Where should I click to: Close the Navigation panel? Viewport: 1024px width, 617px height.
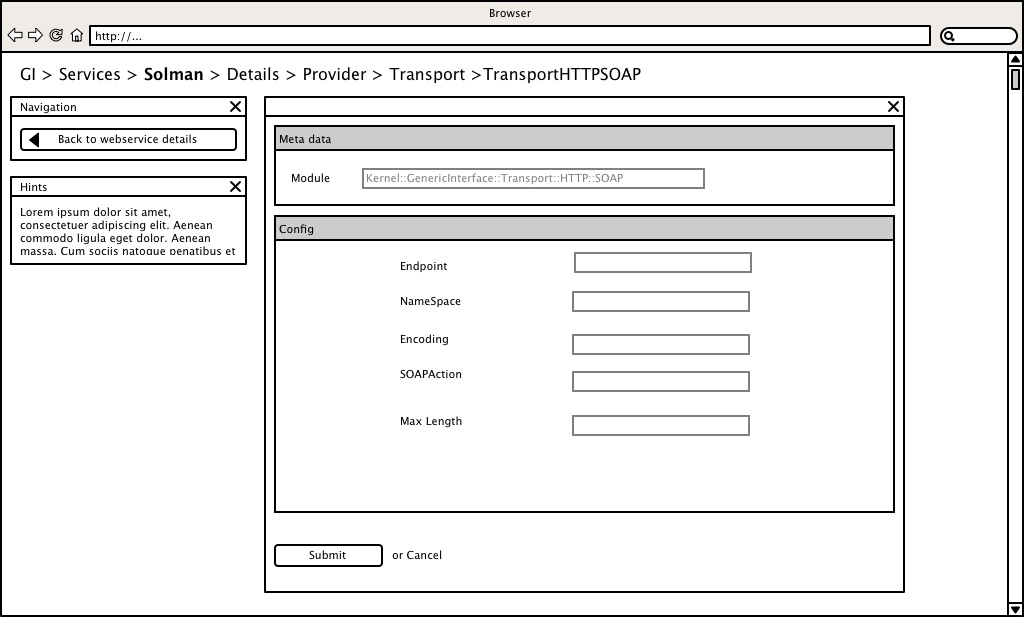coord(235,107)
